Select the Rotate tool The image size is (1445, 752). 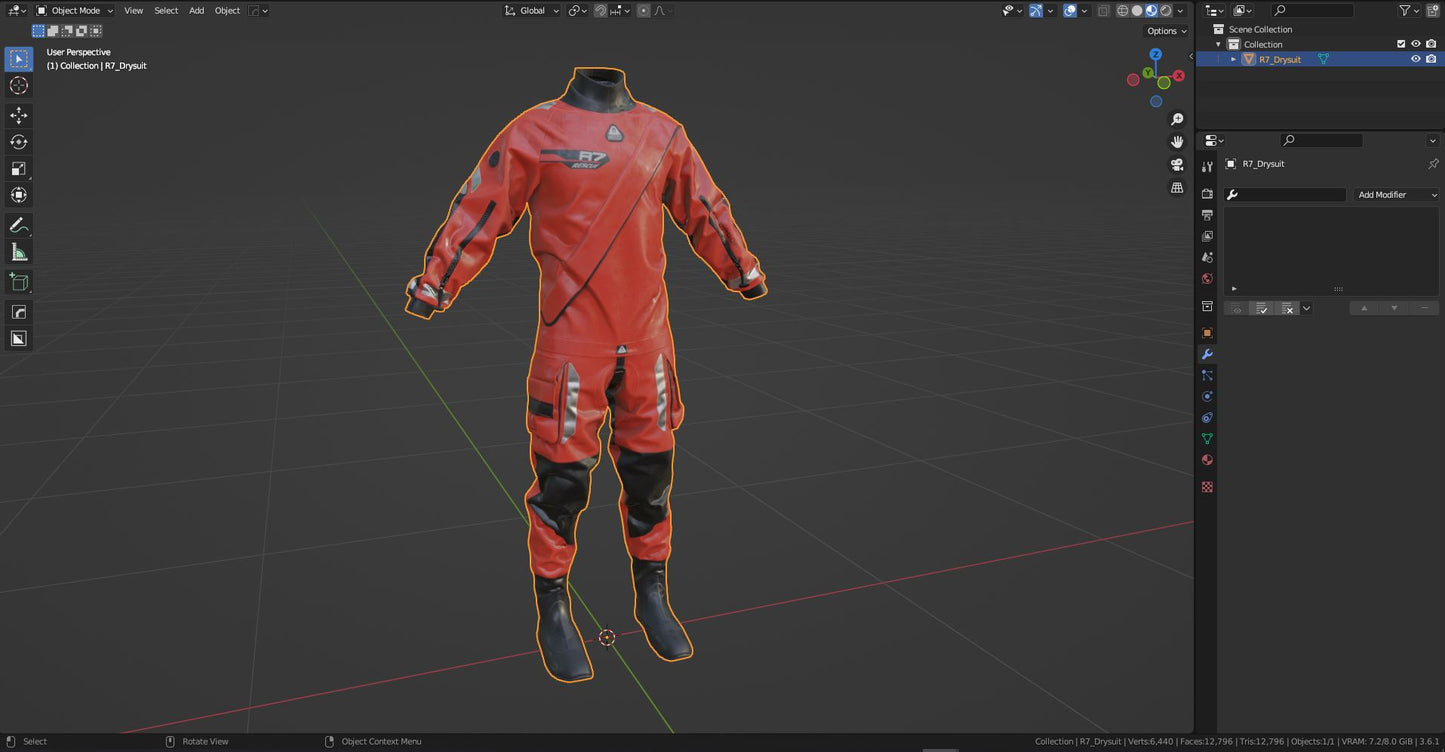pyautogui.click(x=18, y=141)
